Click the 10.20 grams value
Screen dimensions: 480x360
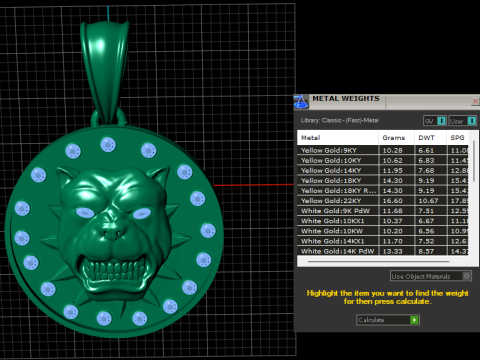[393, 231]
